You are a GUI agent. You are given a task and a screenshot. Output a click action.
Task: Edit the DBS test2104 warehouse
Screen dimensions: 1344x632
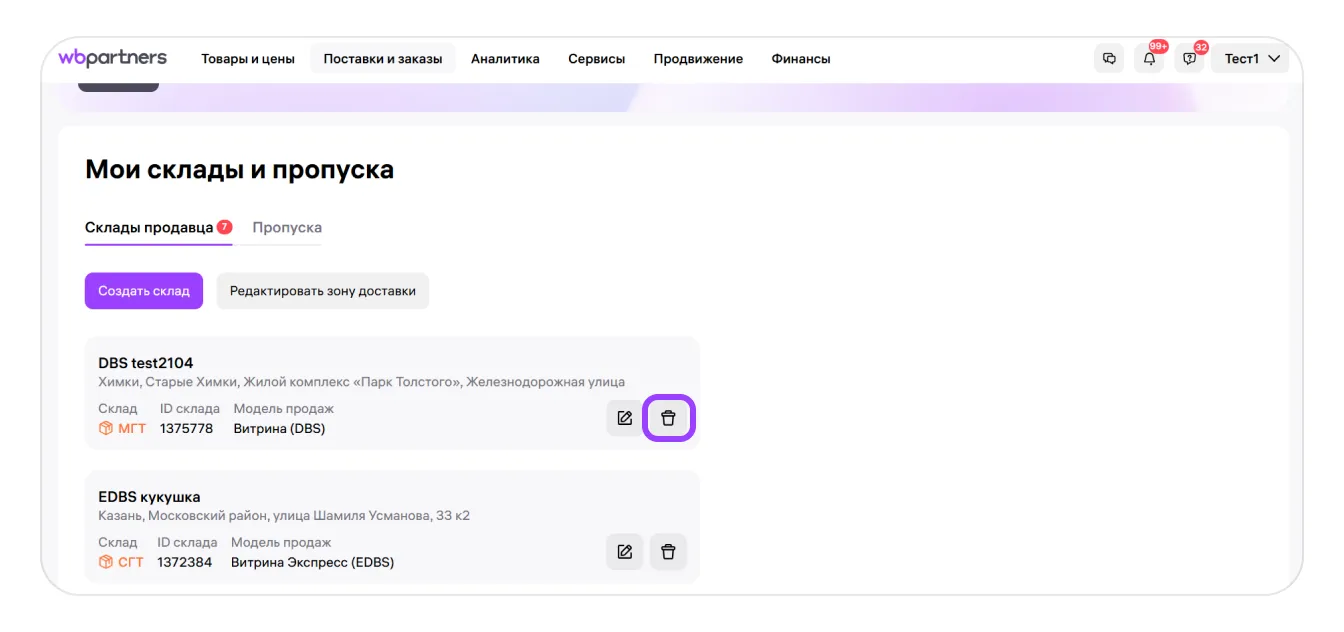point(625,418)
